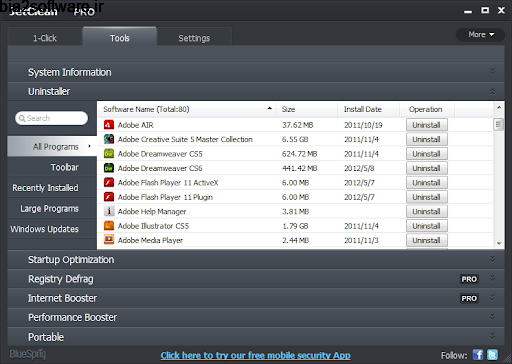Click the Adobe Help Manager icon
Image resolution: width=512 pixels, height=364 pixels.
[x=109, y=211]
